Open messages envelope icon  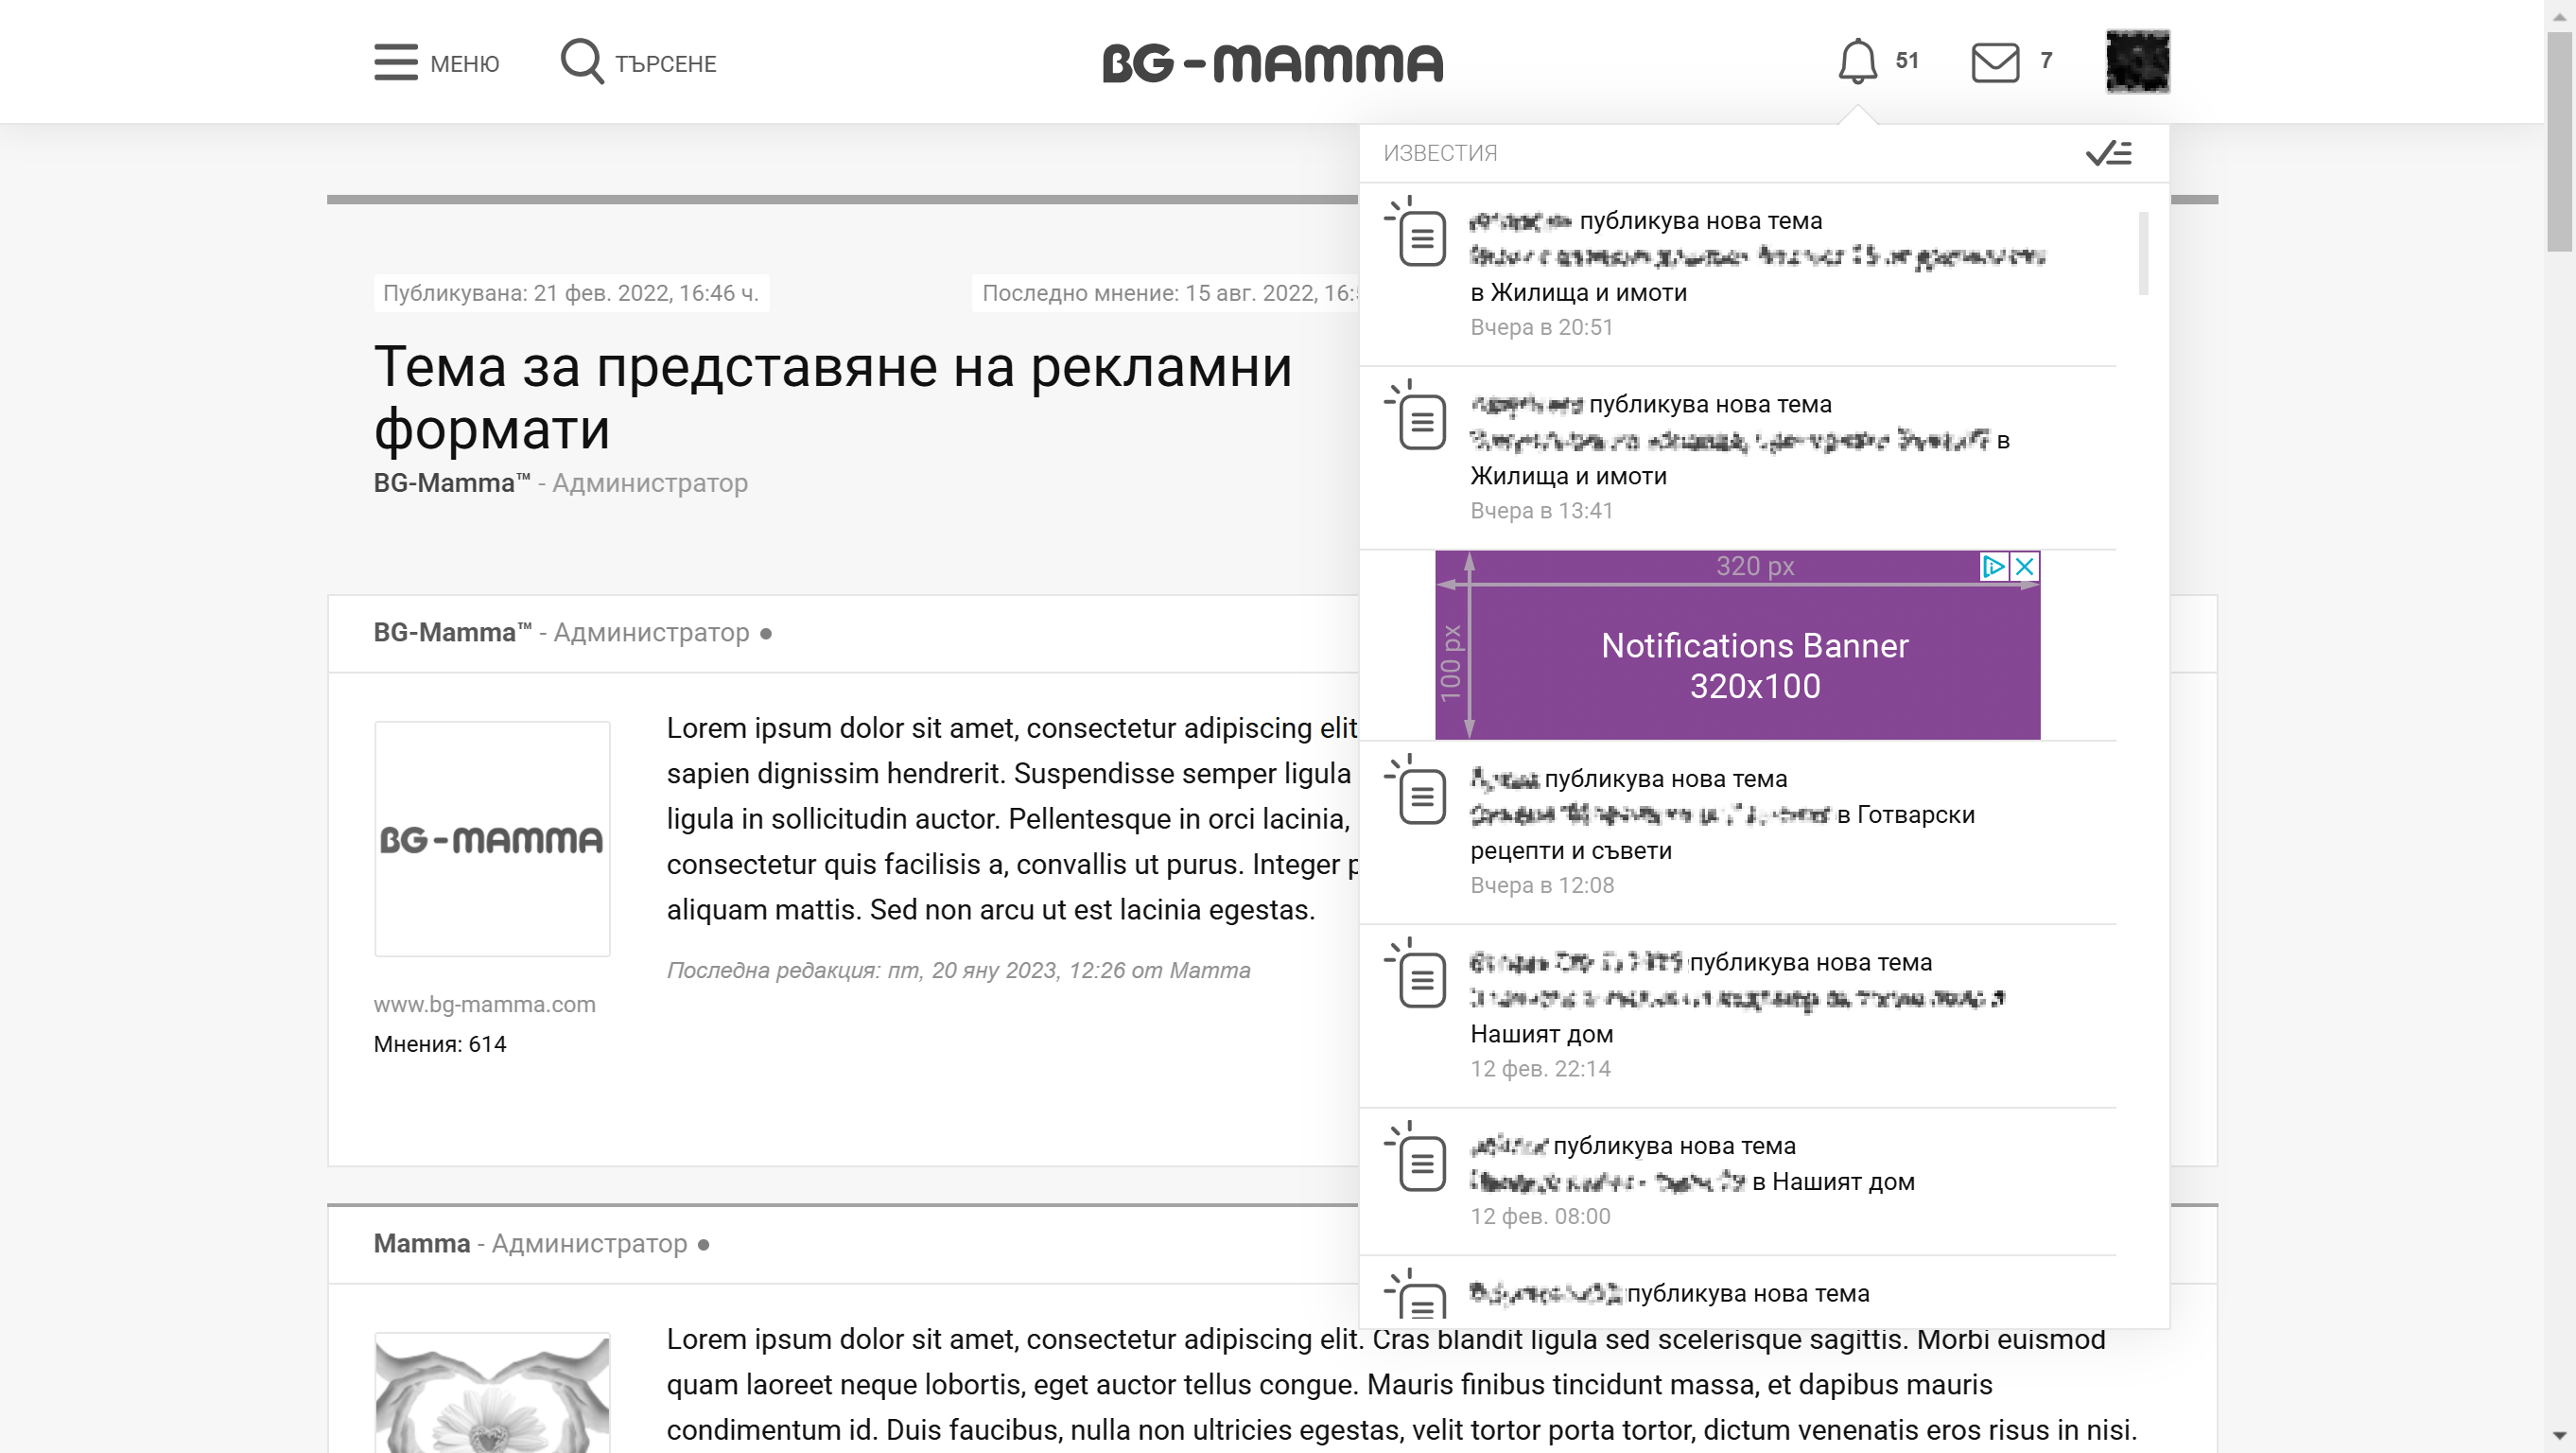click(1995, 62)
